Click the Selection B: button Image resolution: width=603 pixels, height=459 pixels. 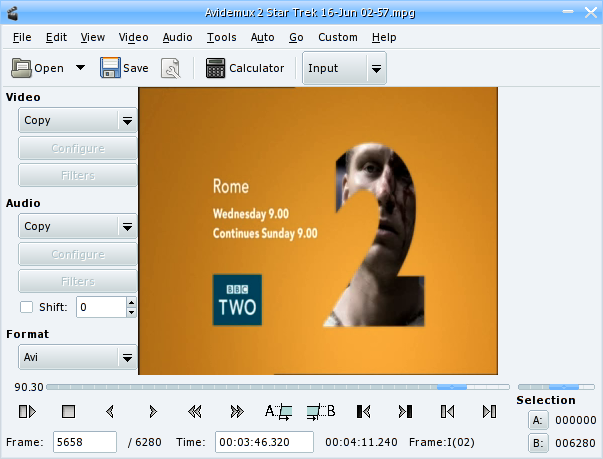pos(538,444)
